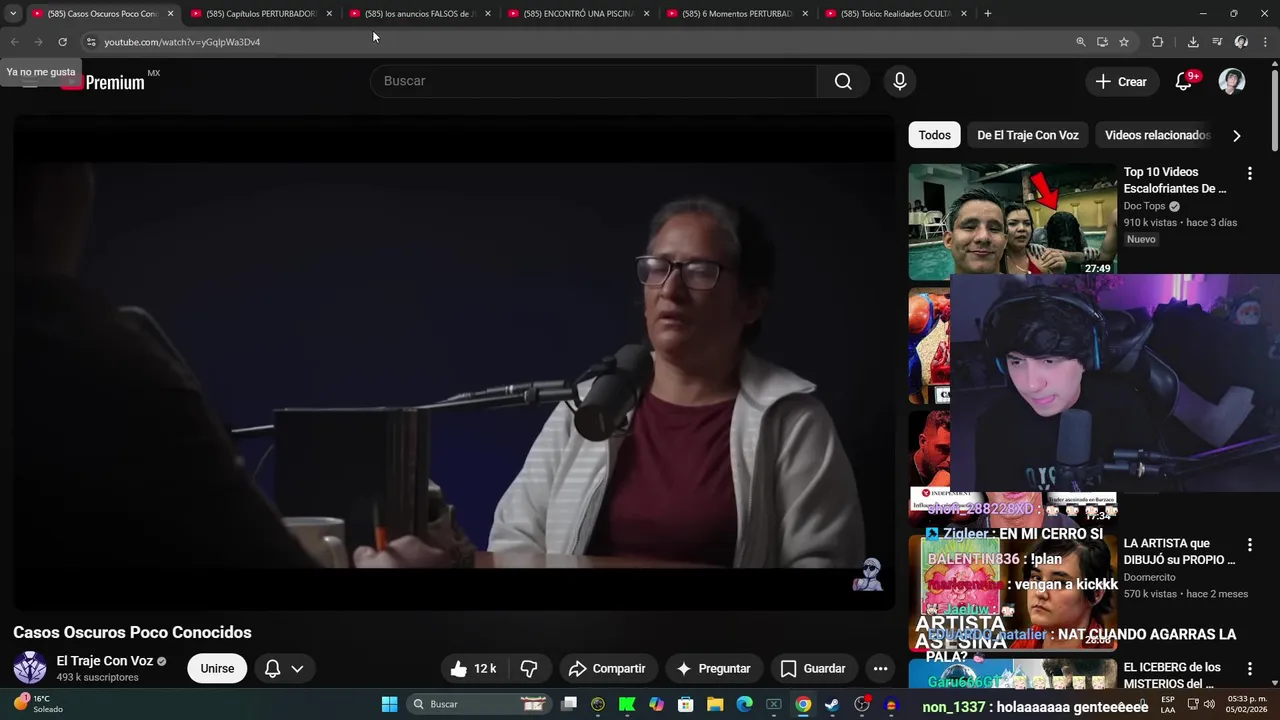
Task: Open the Chrome profile avatar
Action: pyautogui.click(x=1241, y=42)
